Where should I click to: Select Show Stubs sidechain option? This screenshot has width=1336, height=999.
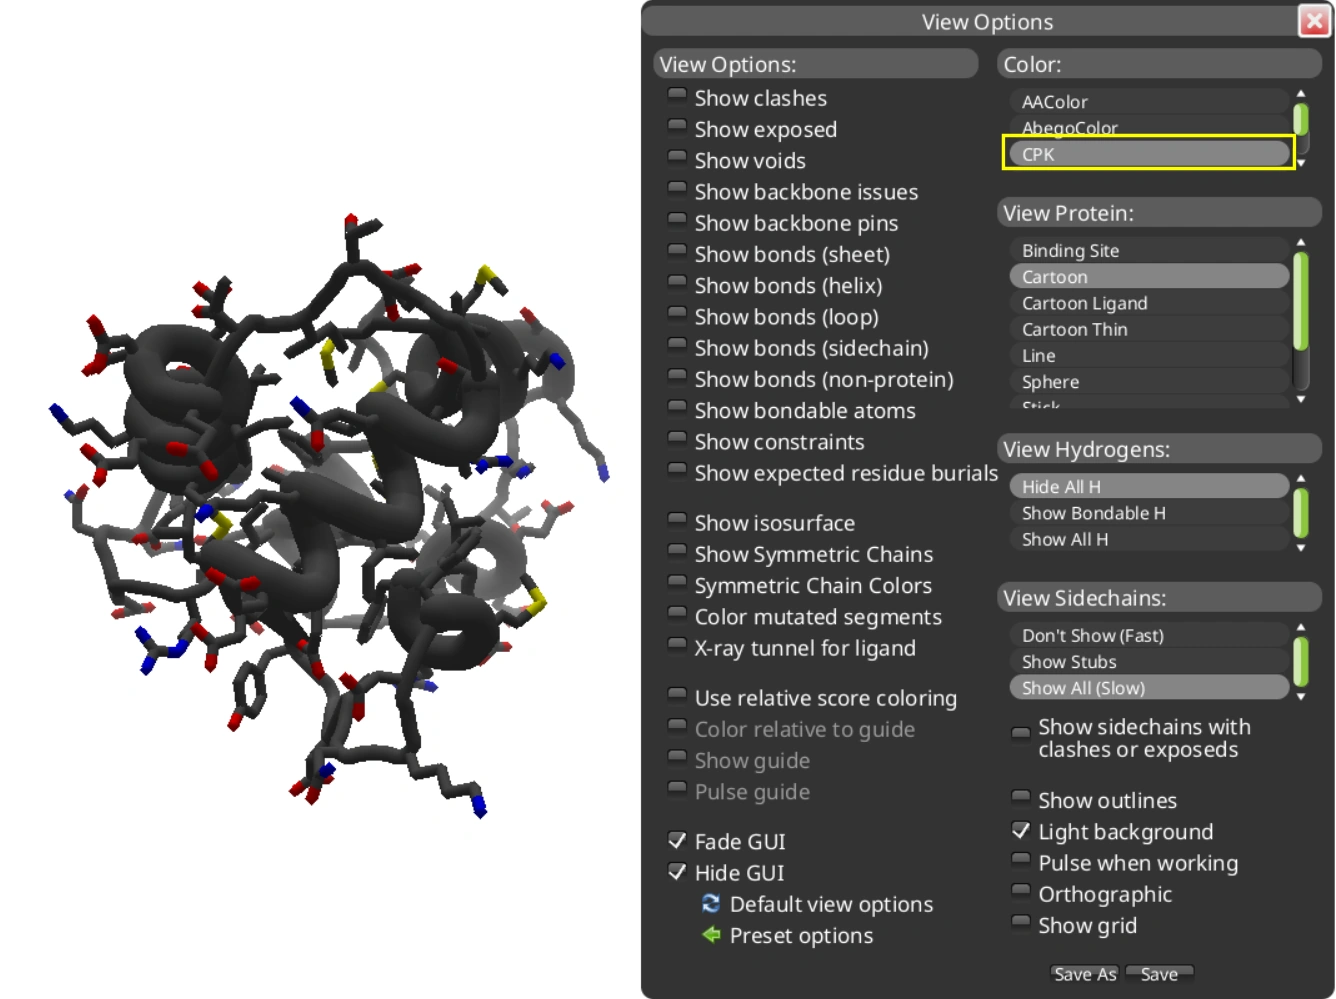[1149, 662]
